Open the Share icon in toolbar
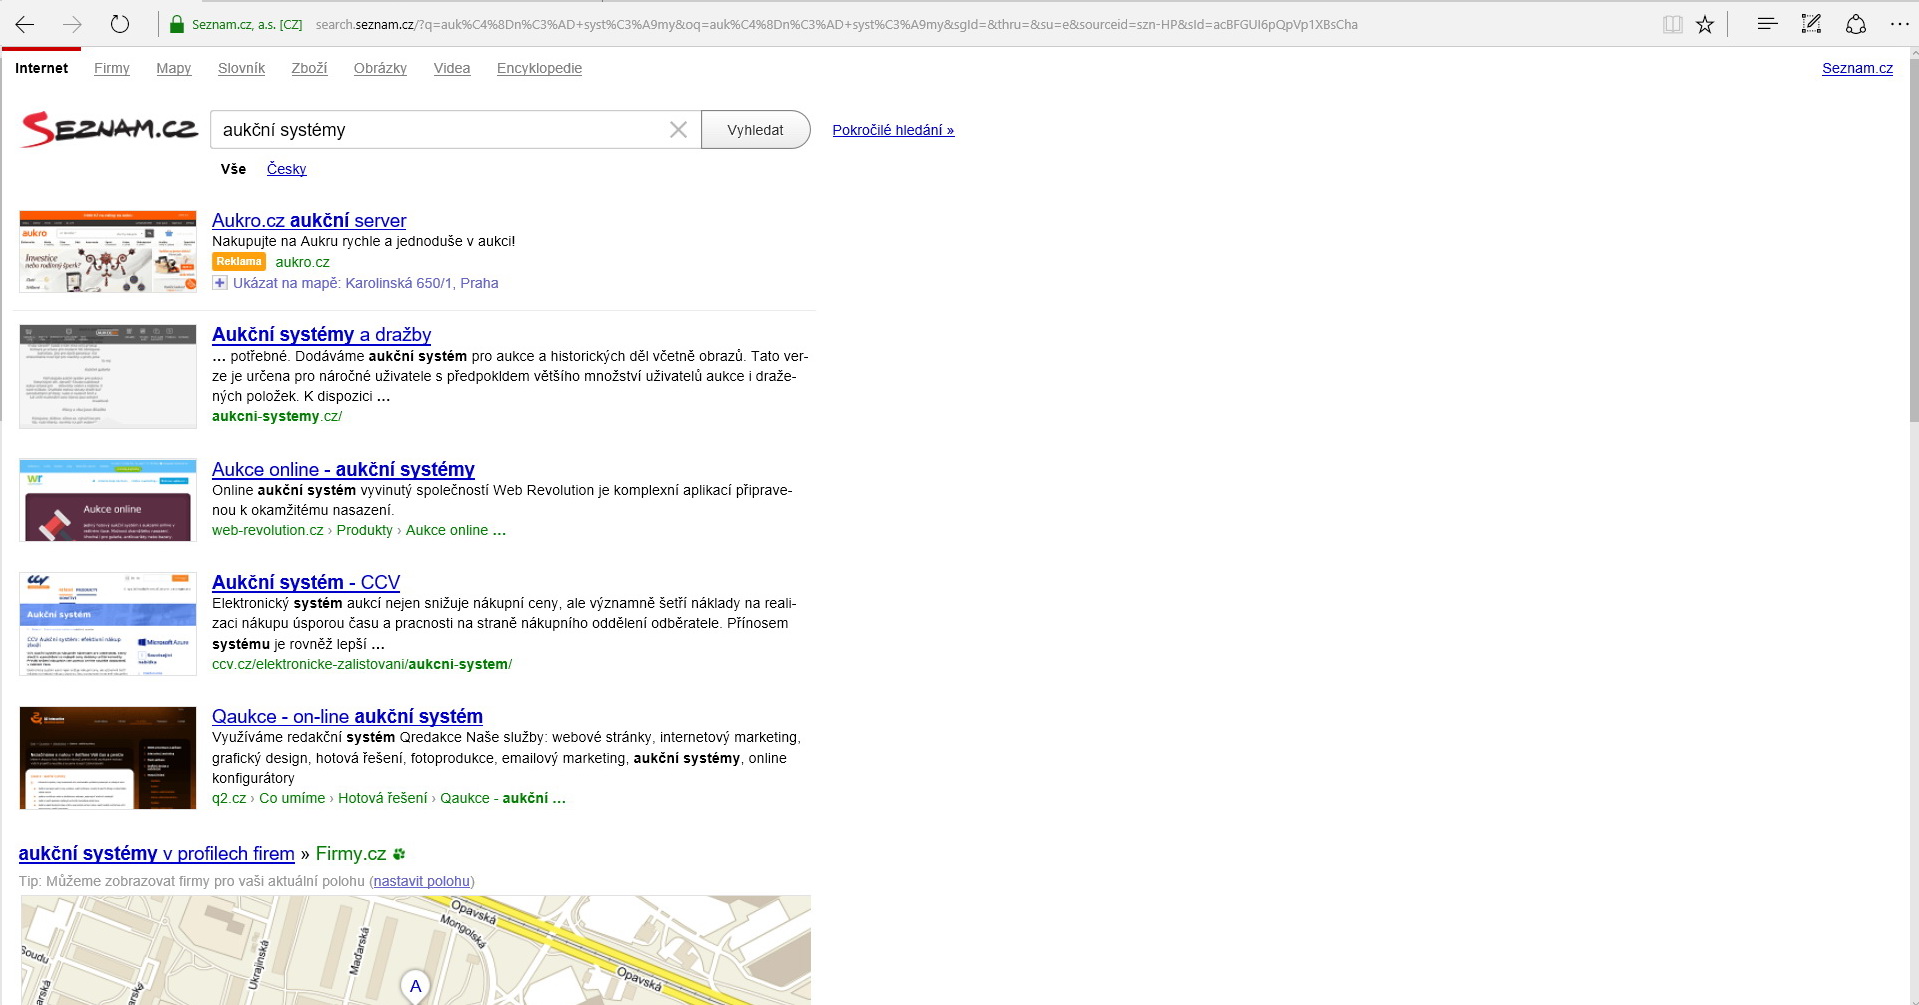1919x1005 pixels. [x=1856, y=24]
